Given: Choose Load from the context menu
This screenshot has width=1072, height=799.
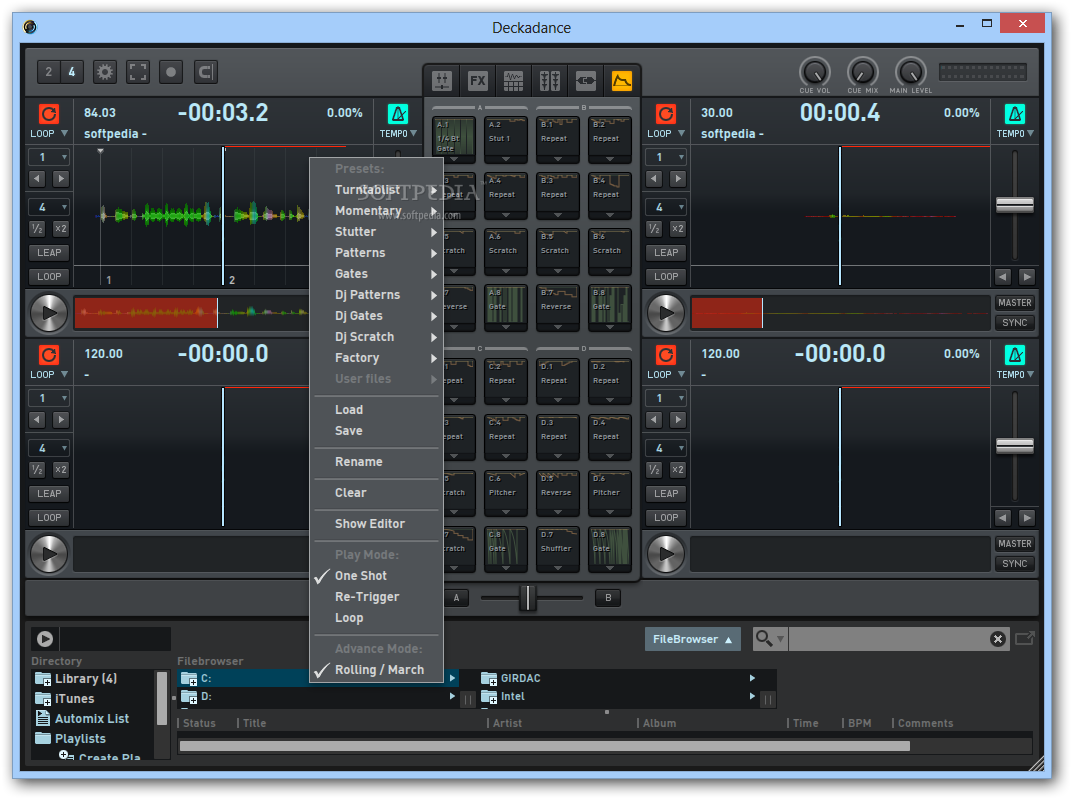Looking at the screenshot, I should tap(376, 410).
